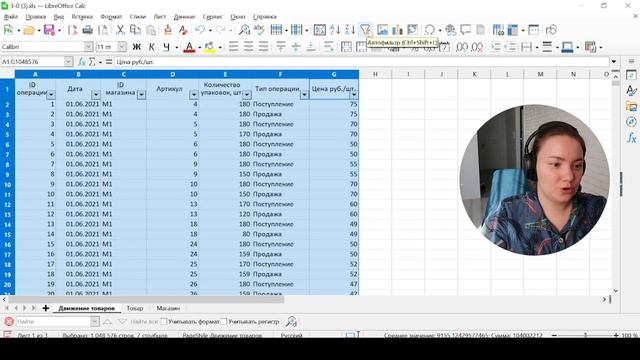The width and height of the screenshot is (640, 360).
Task: Insert a hyperlink with the globe icon
Action: (x=451, y=30)
